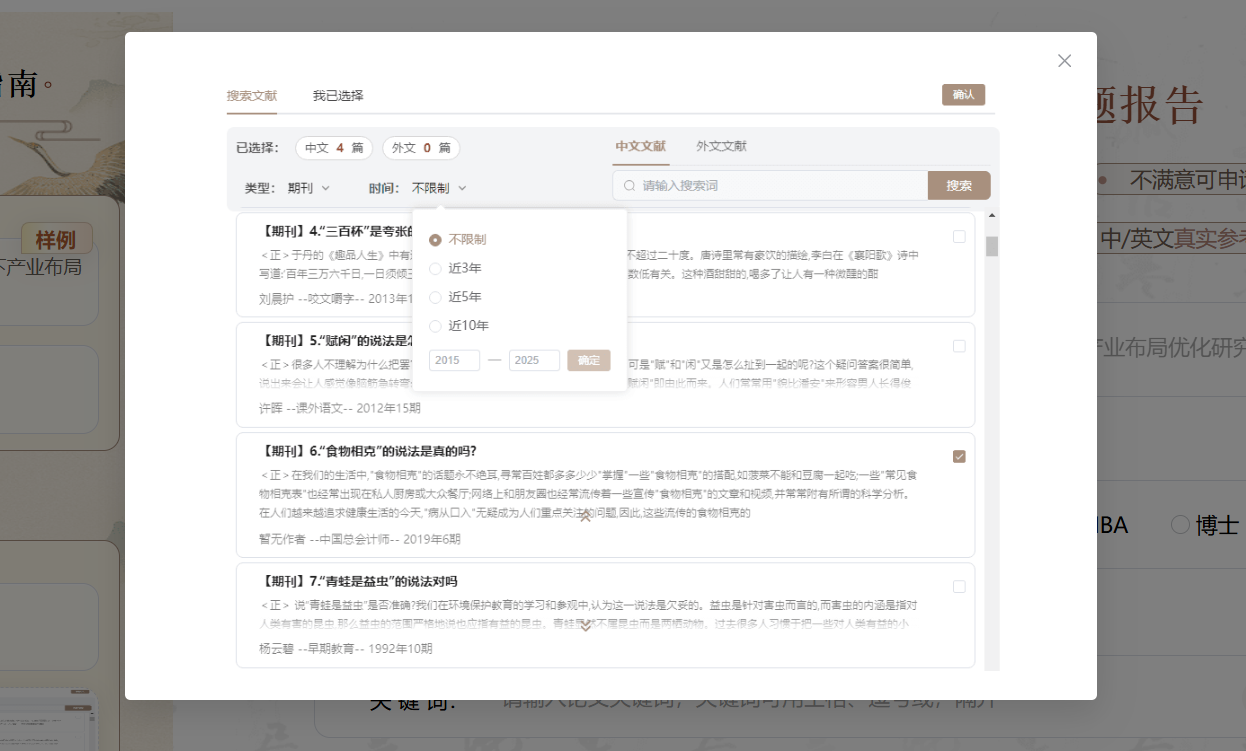Select the 近5年 time radio option
The image size is (1246, 751).
pyautogui.click(x=435, y=297)
